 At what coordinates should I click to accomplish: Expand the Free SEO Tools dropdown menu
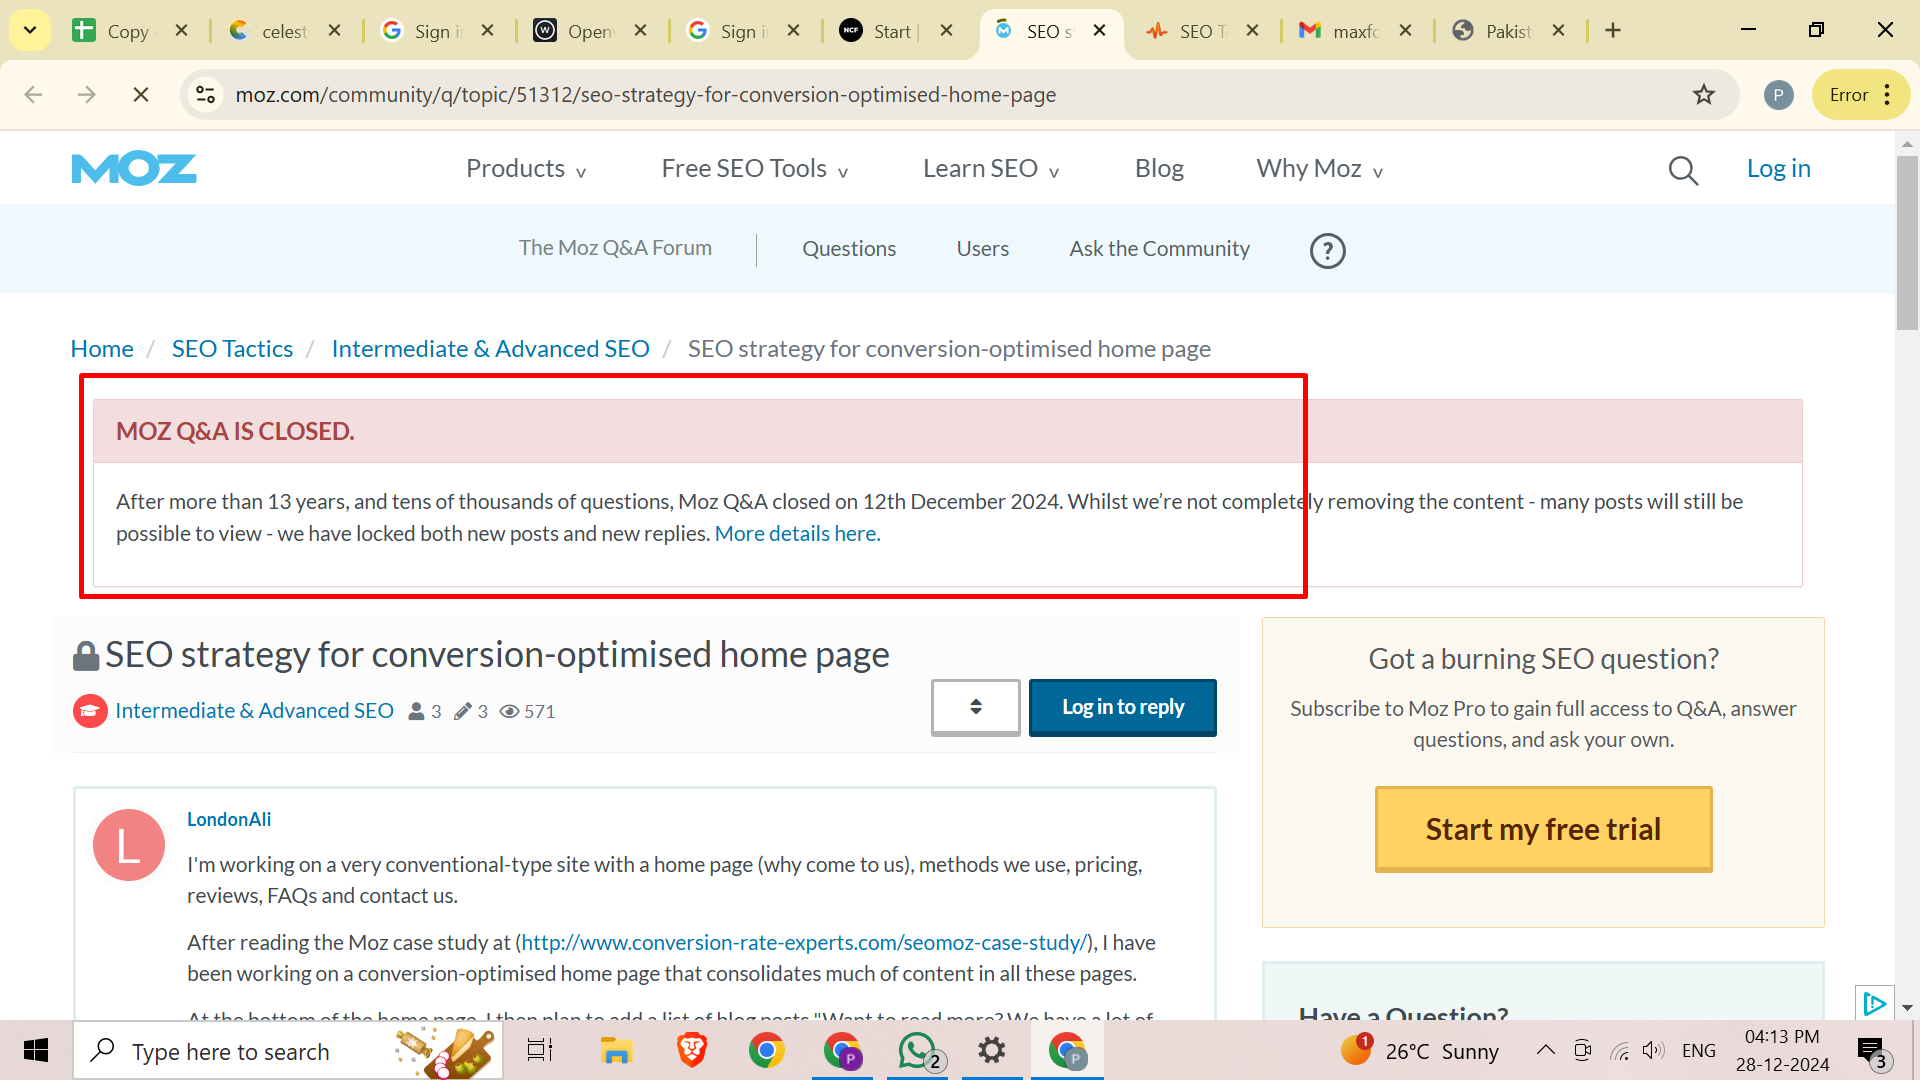(754, 169)
